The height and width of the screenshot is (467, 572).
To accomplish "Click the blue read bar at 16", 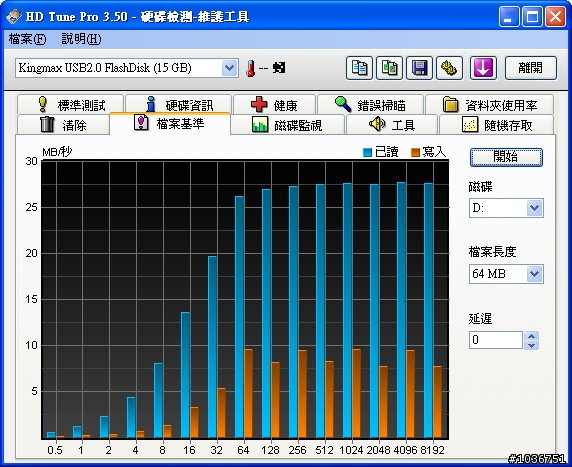I will point(185,375).
